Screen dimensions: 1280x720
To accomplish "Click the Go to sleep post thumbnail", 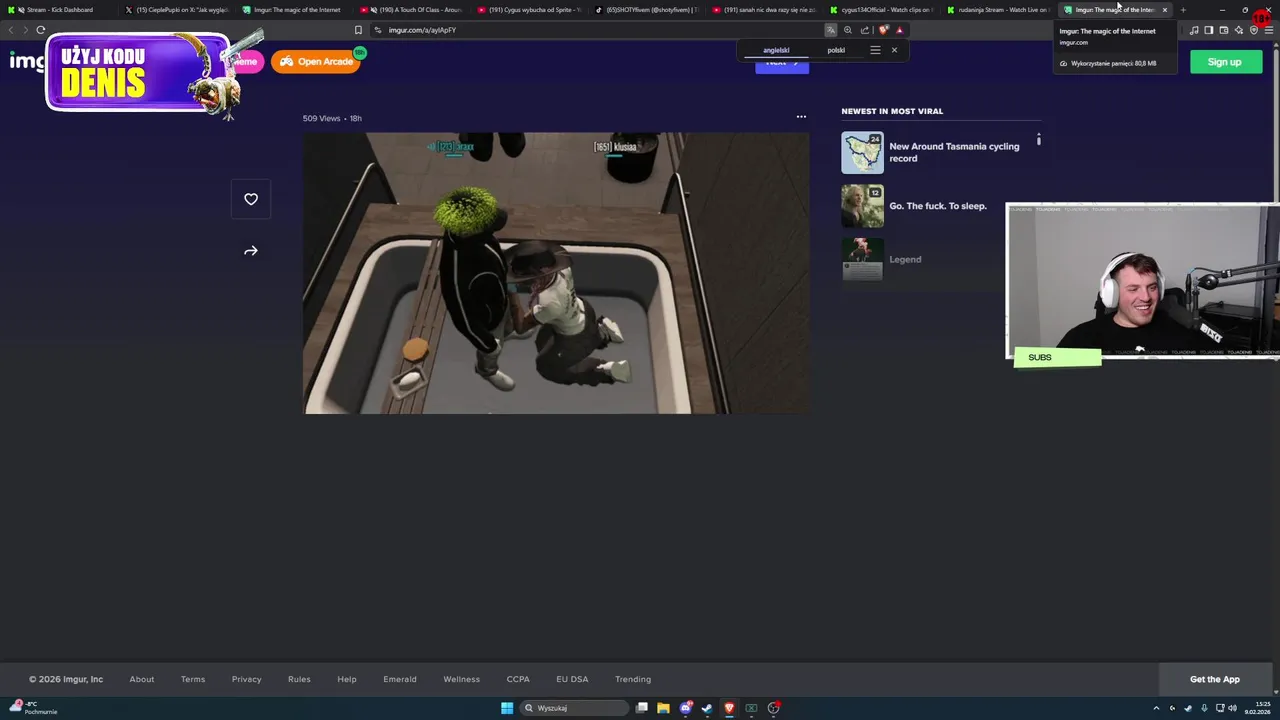I will coord(862,206).
